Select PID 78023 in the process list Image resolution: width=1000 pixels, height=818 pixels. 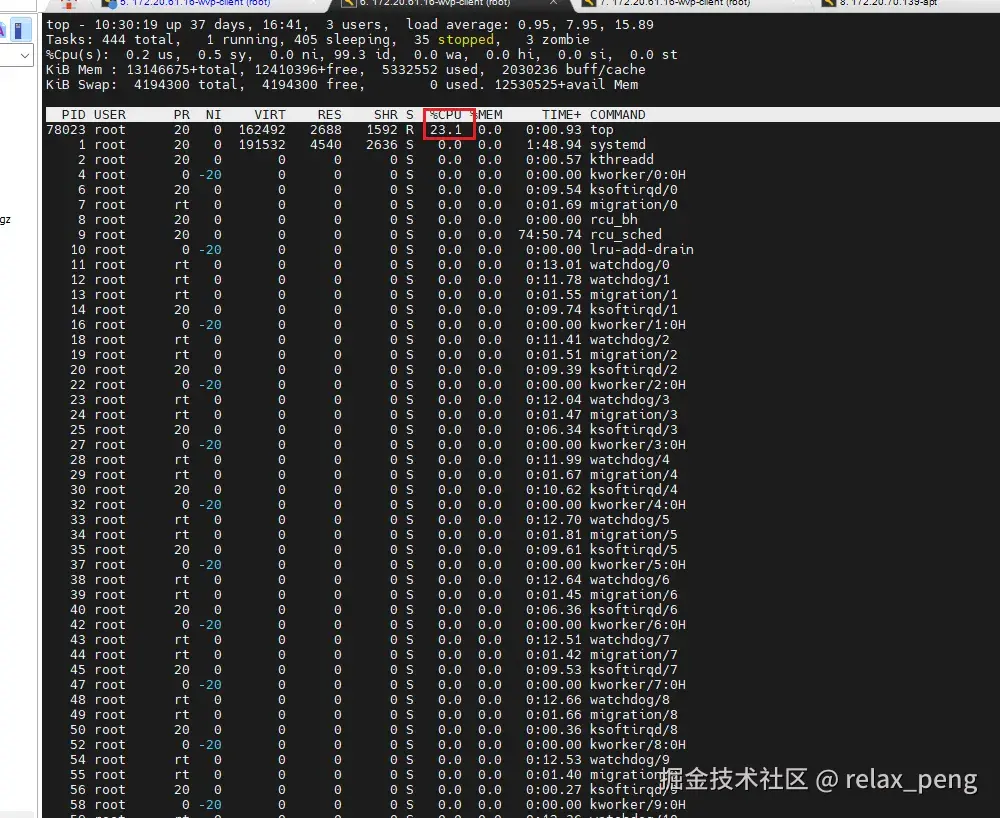(x=66, y=130)
